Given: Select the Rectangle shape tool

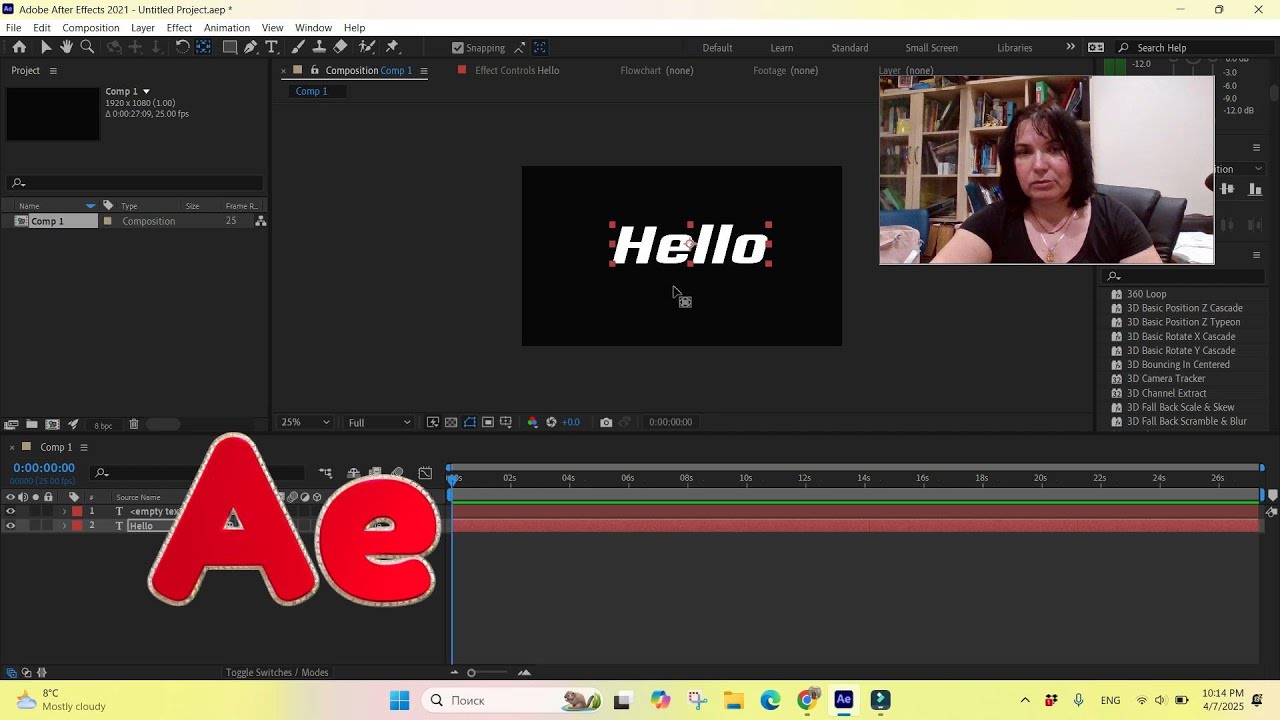Looking at the screenshot, I should (x=230, y=47).
